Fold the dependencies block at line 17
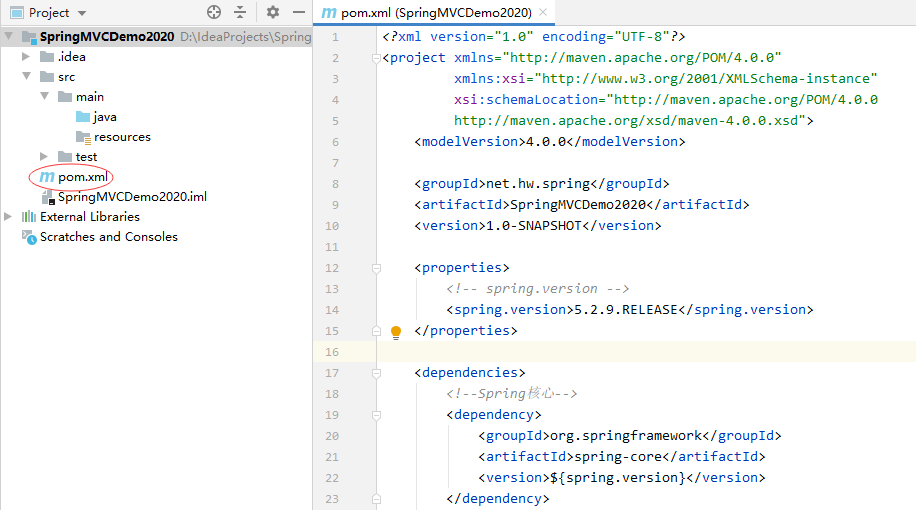This screenshot has height=510, width=916. click(376, 373)
